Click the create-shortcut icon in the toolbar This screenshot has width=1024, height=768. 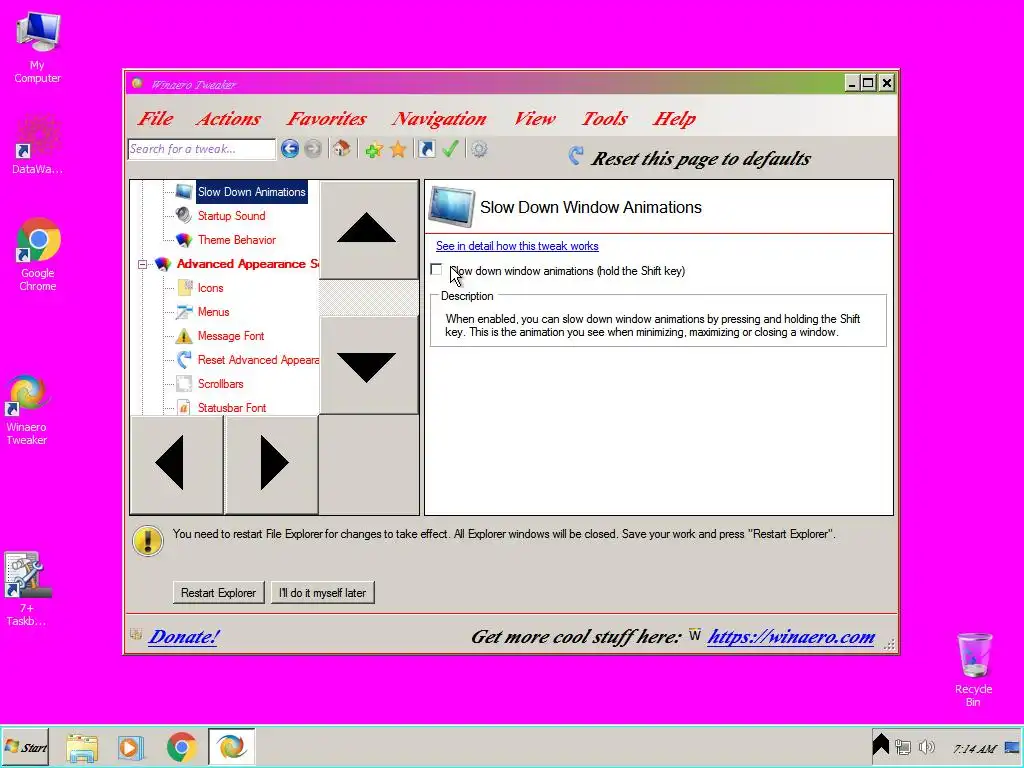[x=426, y=149]
